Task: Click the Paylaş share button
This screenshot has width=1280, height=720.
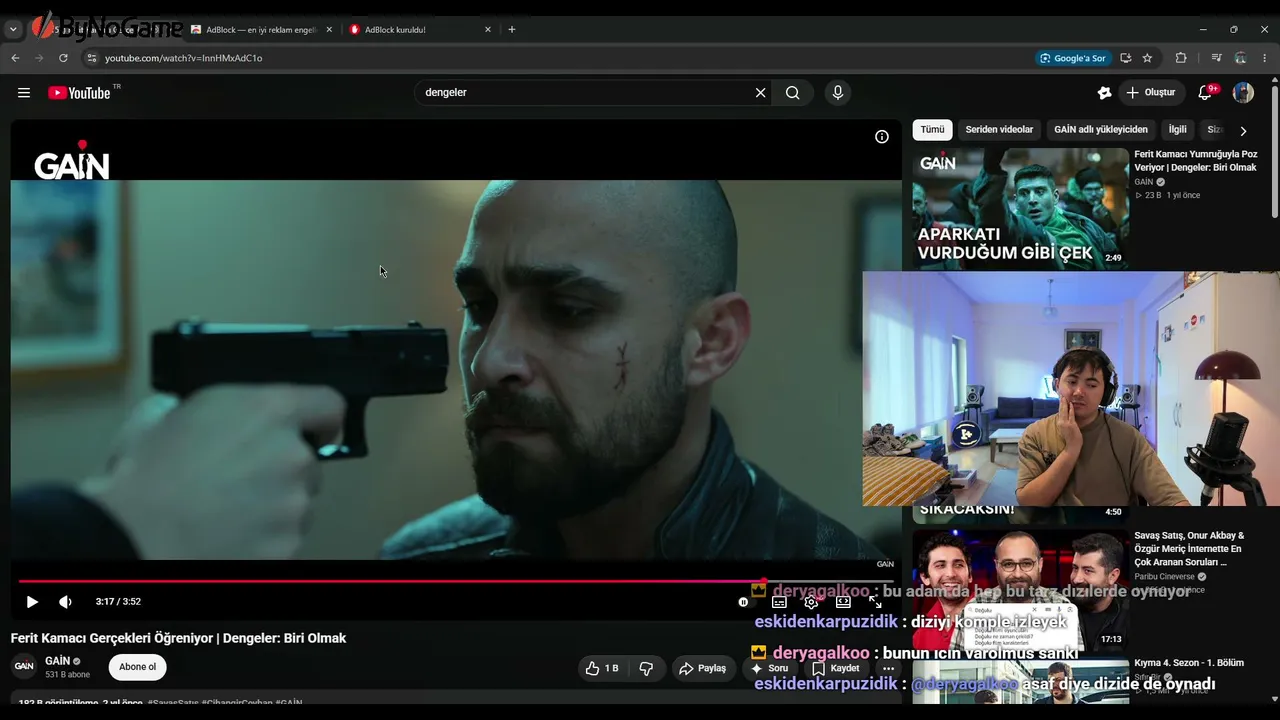Action: pos(702,668)
